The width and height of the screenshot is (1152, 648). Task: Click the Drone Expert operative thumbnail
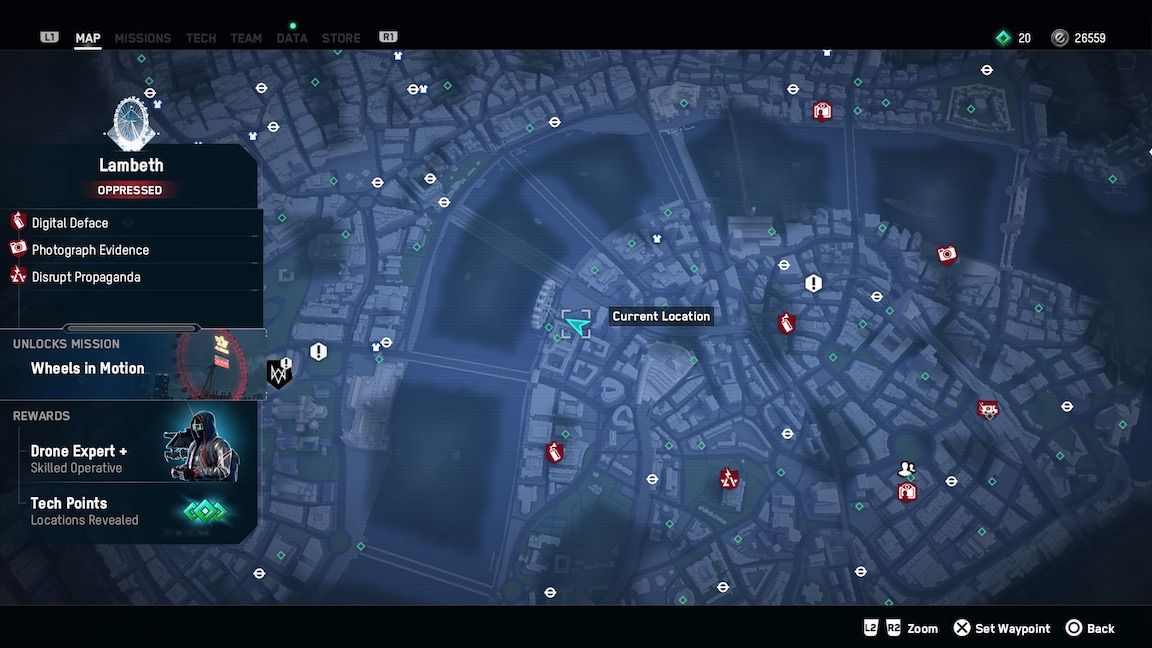pyautogui.click(x=202, y=446)
